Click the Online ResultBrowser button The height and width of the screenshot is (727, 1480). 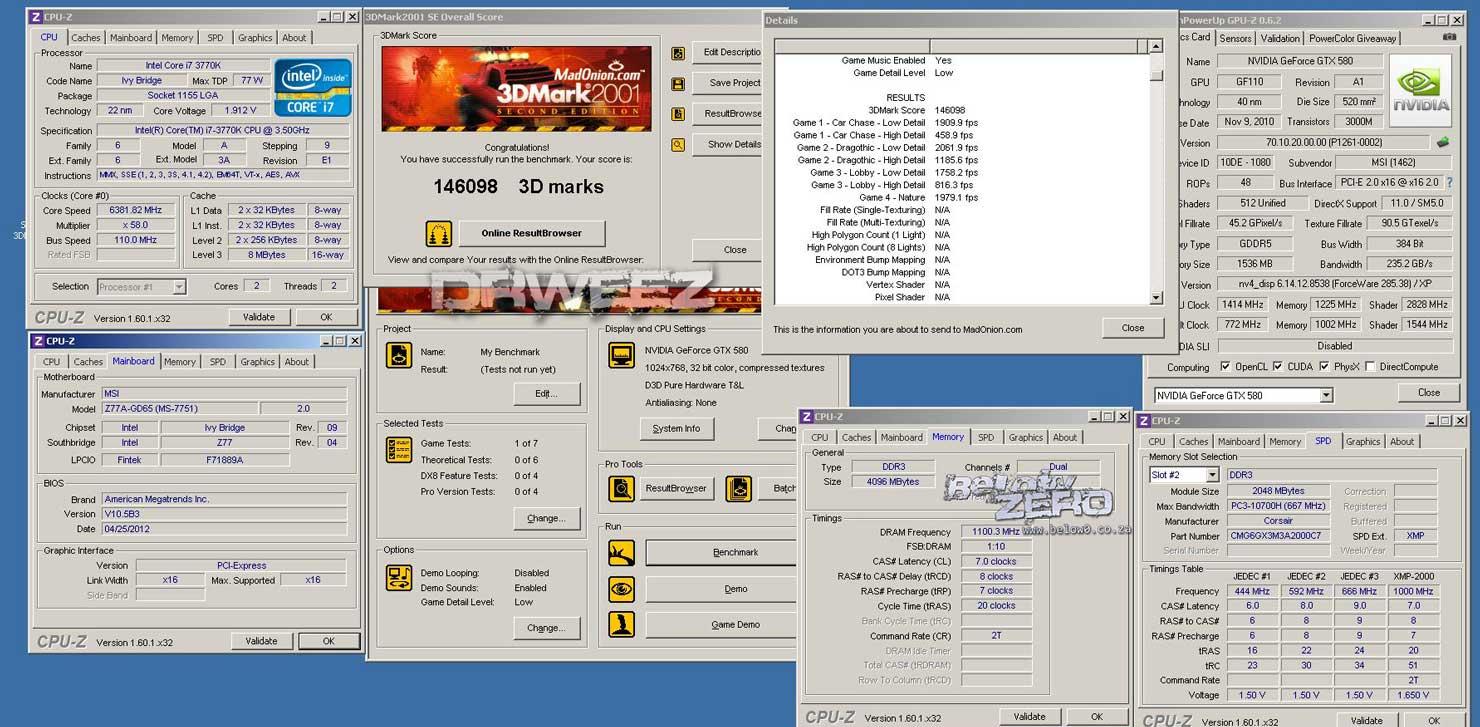[x=532, y=233]
